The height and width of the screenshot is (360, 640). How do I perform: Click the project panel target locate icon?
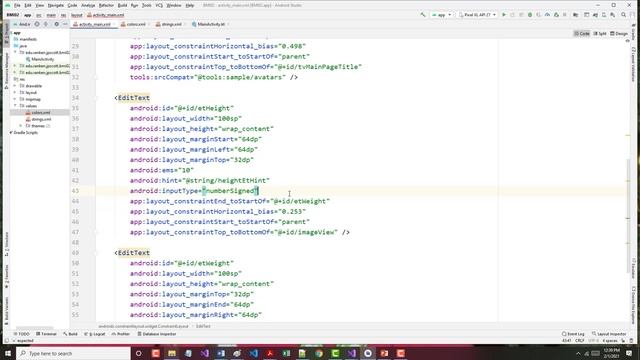[37, 24]
